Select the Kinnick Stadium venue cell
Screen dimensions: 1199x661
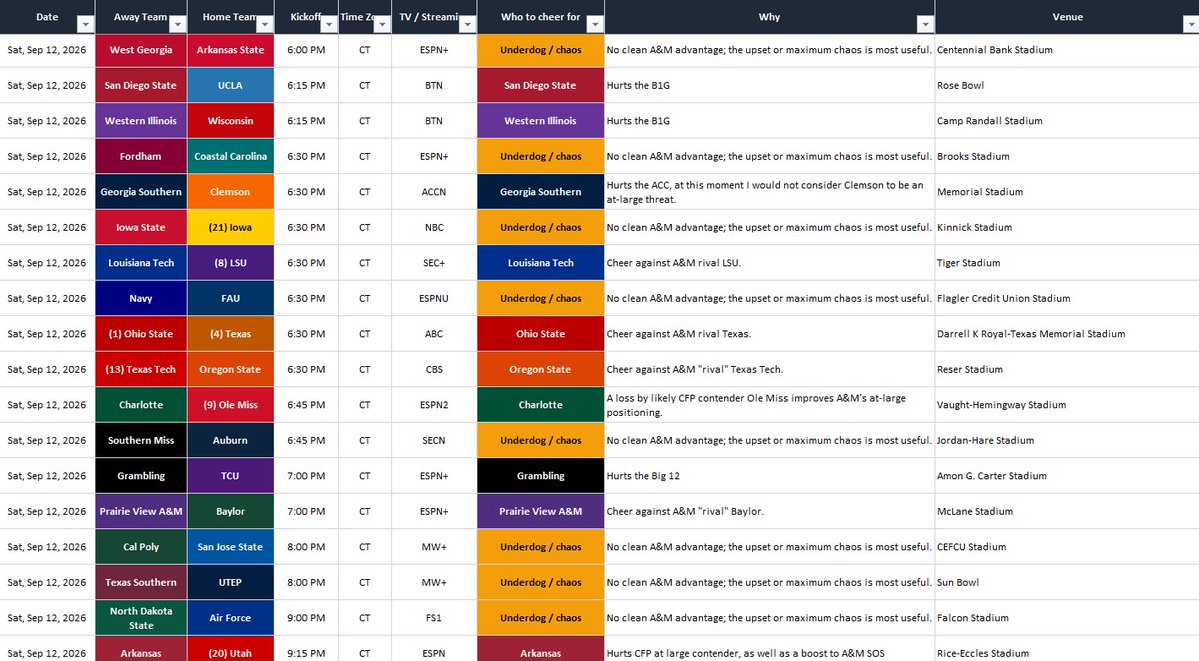[x=1067, y=227]
